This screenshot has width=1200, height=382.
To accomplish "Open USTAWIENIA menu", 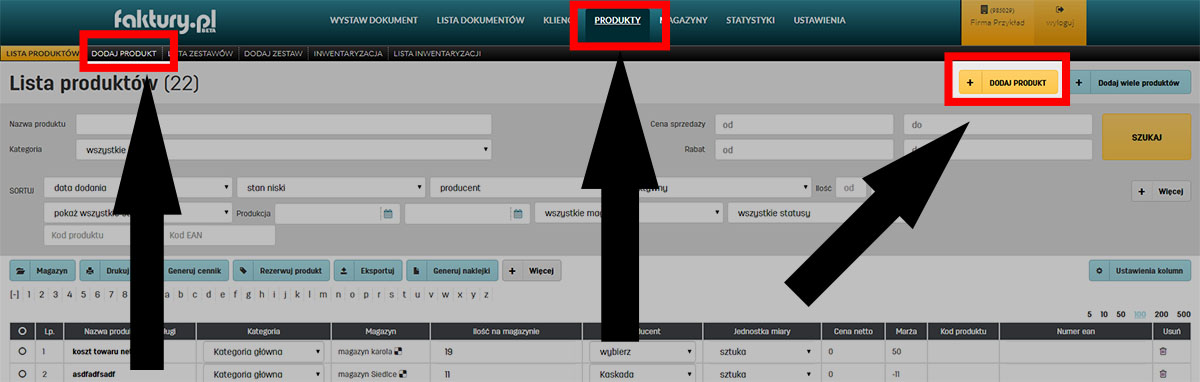I will [819, 20].
